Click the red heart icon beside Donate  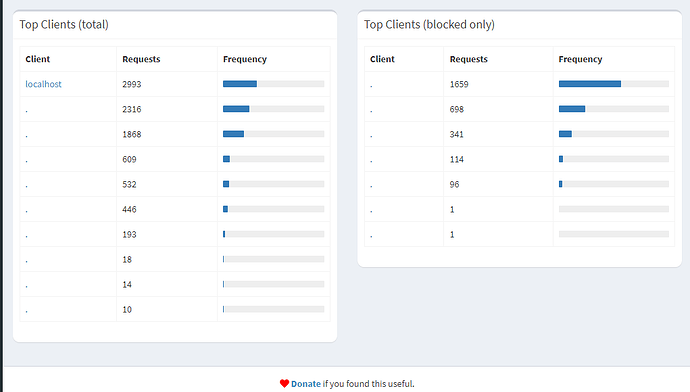[284, 384]
